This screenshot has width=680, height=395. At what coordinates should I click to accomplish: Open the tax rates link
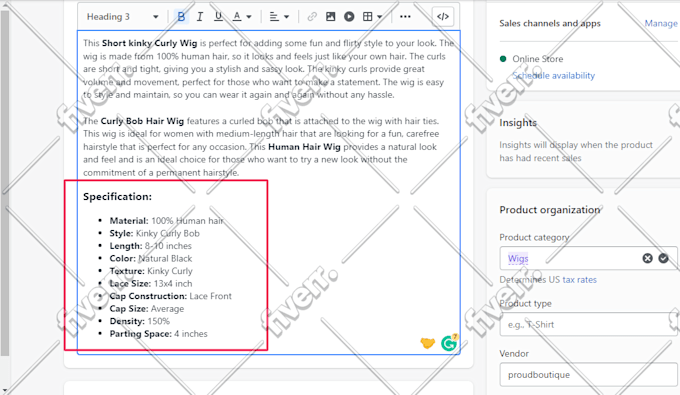coord(579,280)
